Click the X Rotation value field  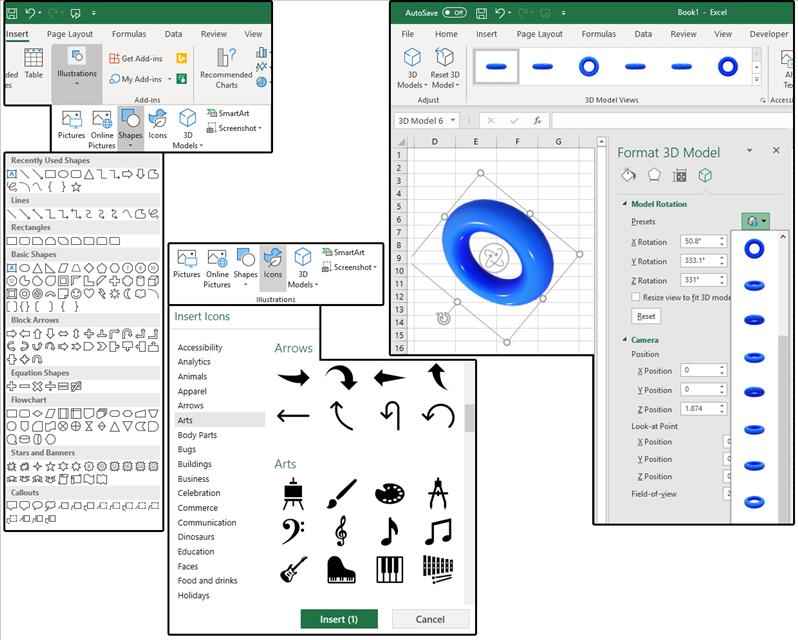pyautogui.click(x=703, y=242)
